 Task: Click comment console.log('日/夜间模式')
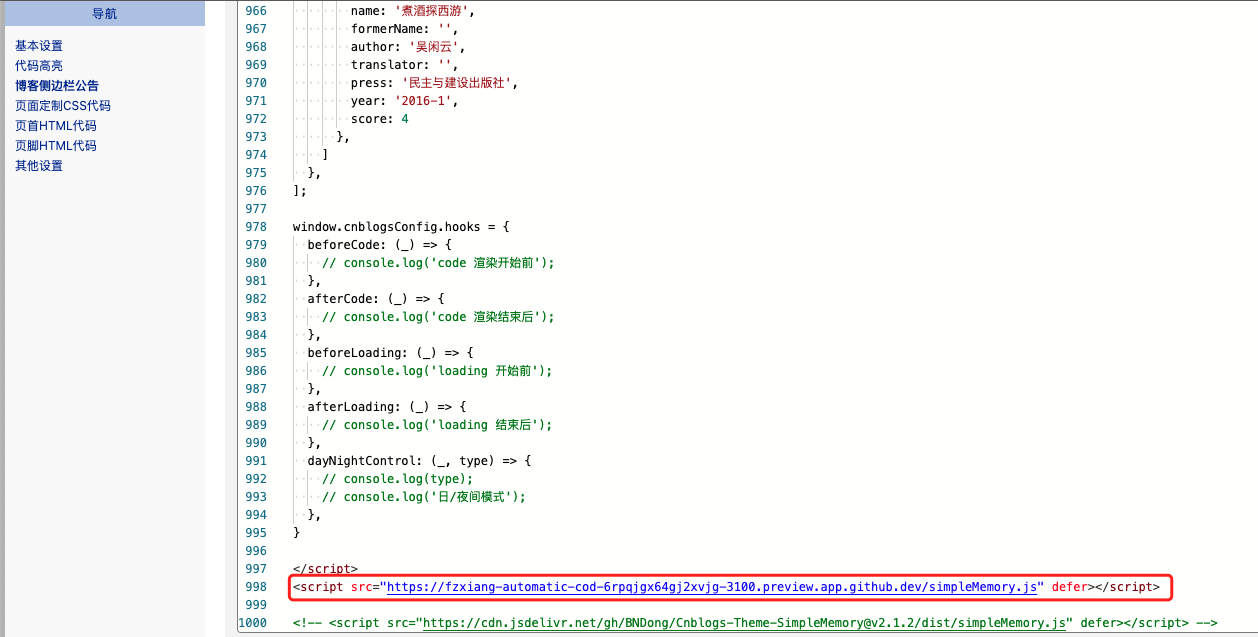coord(424,497)
